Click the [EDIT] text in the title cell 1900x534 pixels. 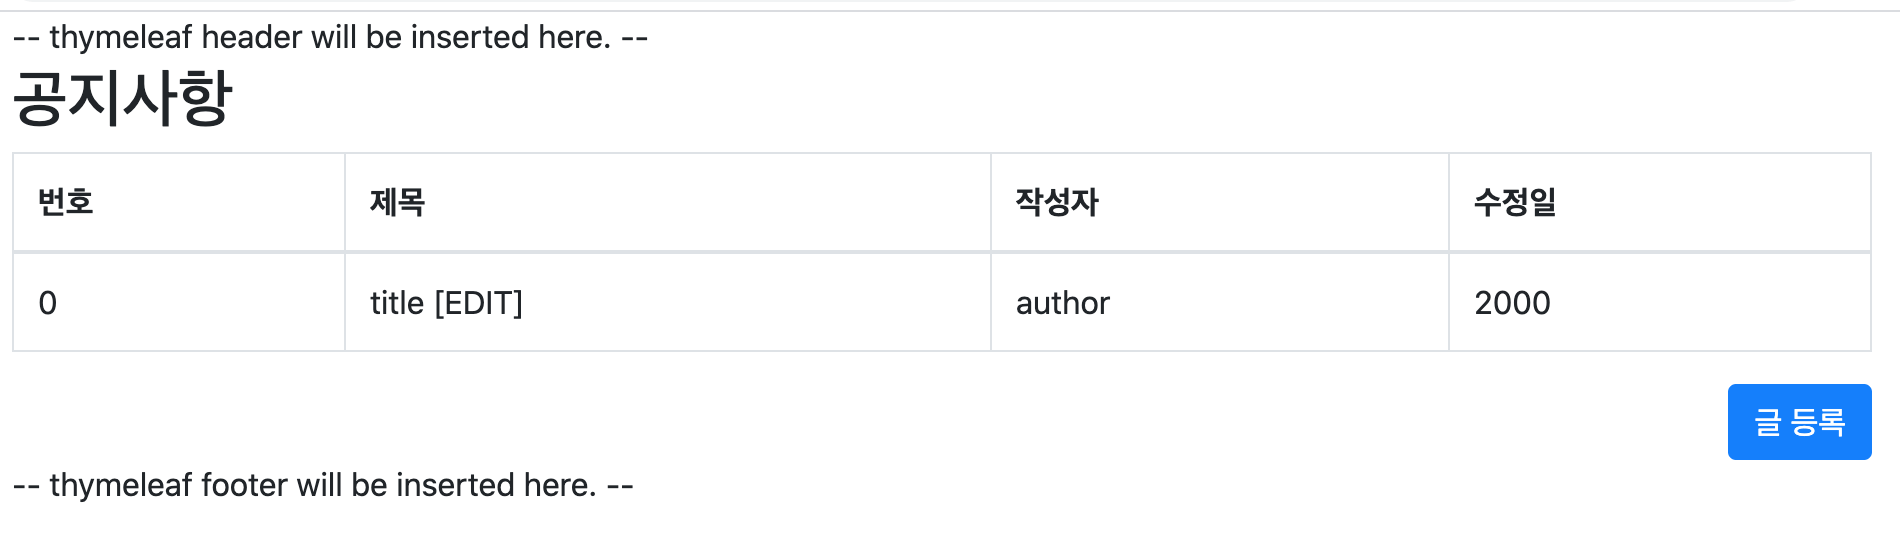pos(479,303)
